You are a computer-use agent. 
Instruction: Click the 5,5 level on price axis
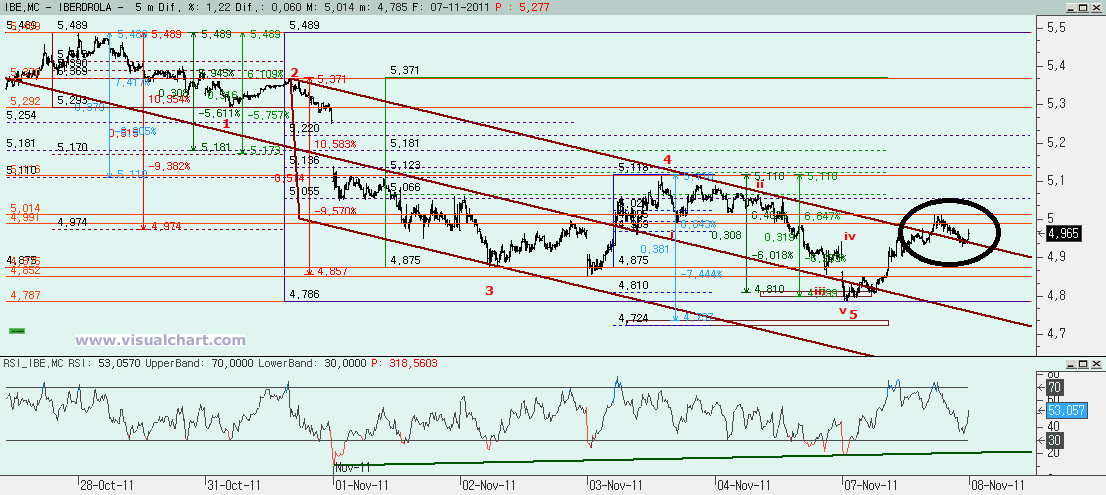(x=1056, y=28)
